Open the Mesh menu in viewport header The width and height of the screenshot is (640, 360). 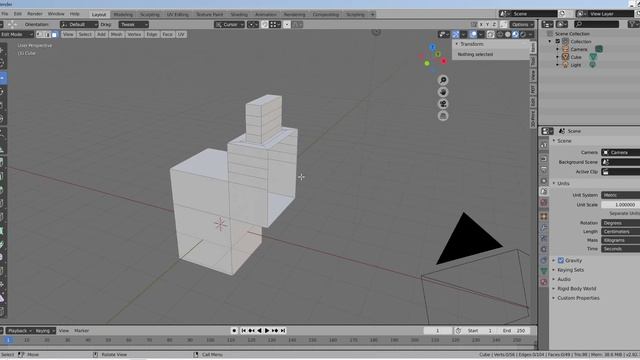(x=116, y=35)
